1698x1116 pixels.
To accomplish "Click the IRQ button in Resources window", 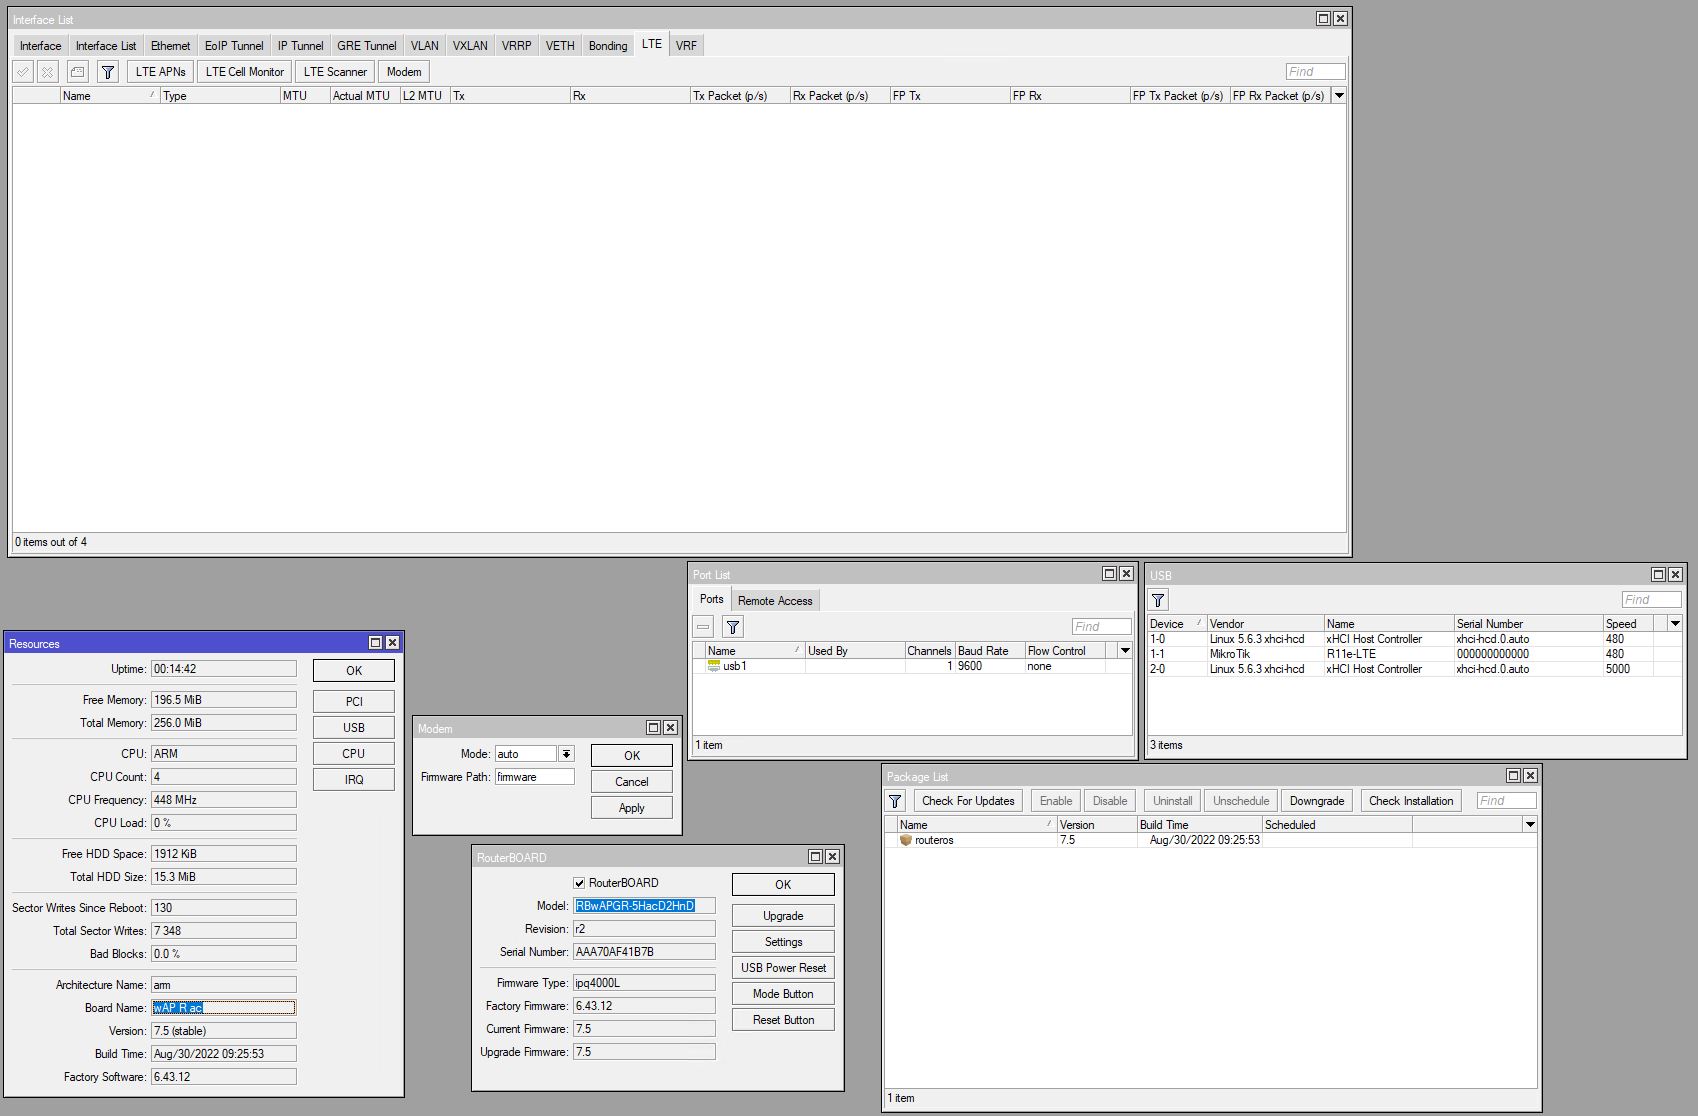I will click(354, 780).
